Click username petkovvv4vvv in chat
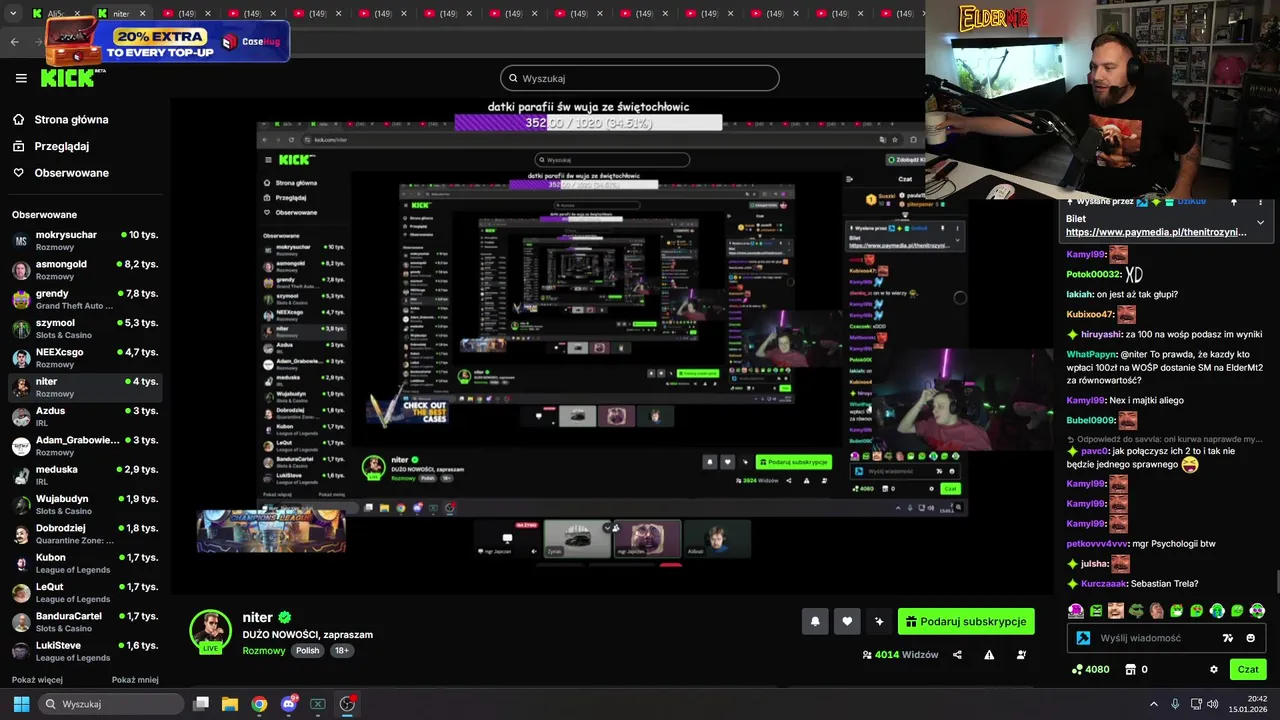The image size is (1280, 720). point(1097,544)
